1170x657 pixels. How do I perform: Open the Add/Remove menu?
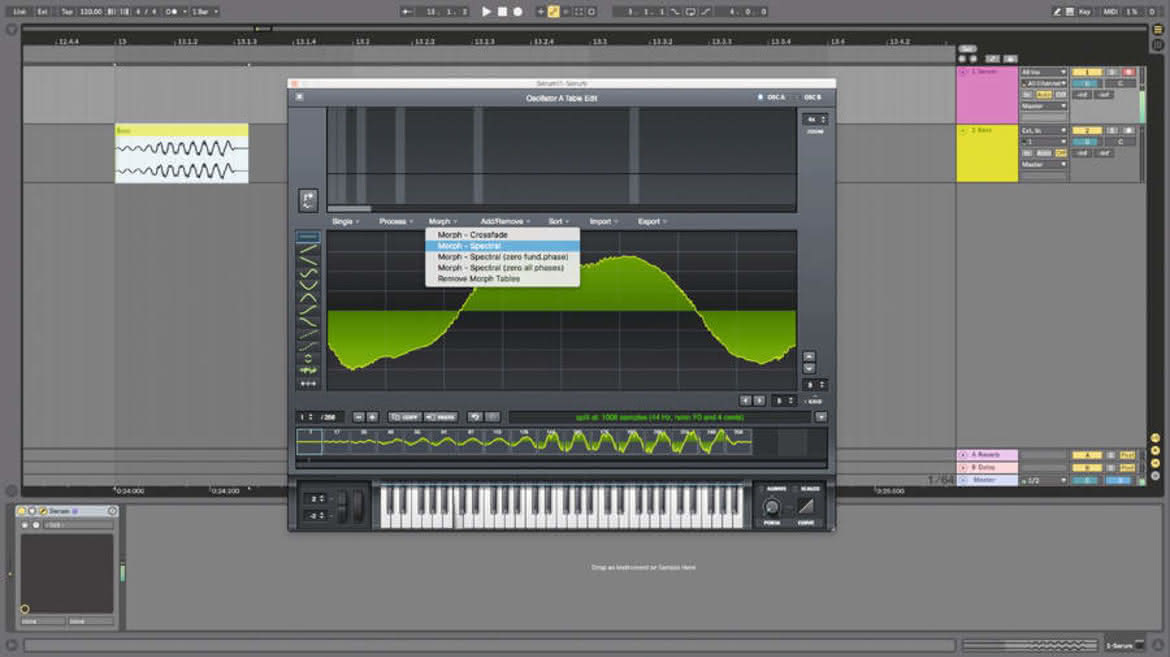click(505, 221)
